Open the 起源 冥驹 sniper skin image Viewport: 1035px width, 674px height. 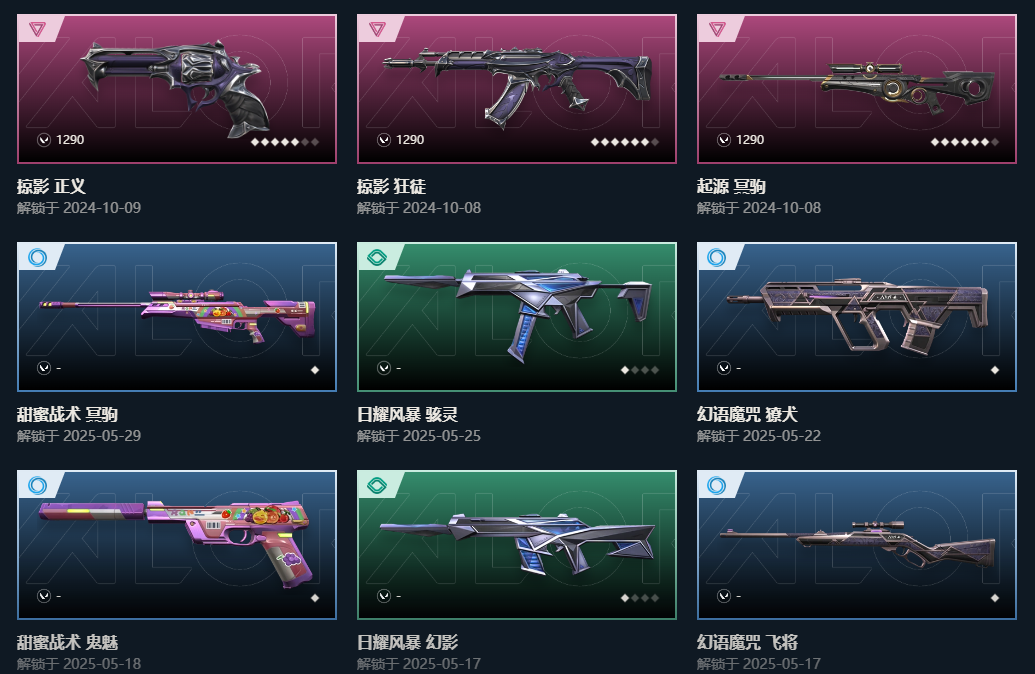tap(857, 89)
